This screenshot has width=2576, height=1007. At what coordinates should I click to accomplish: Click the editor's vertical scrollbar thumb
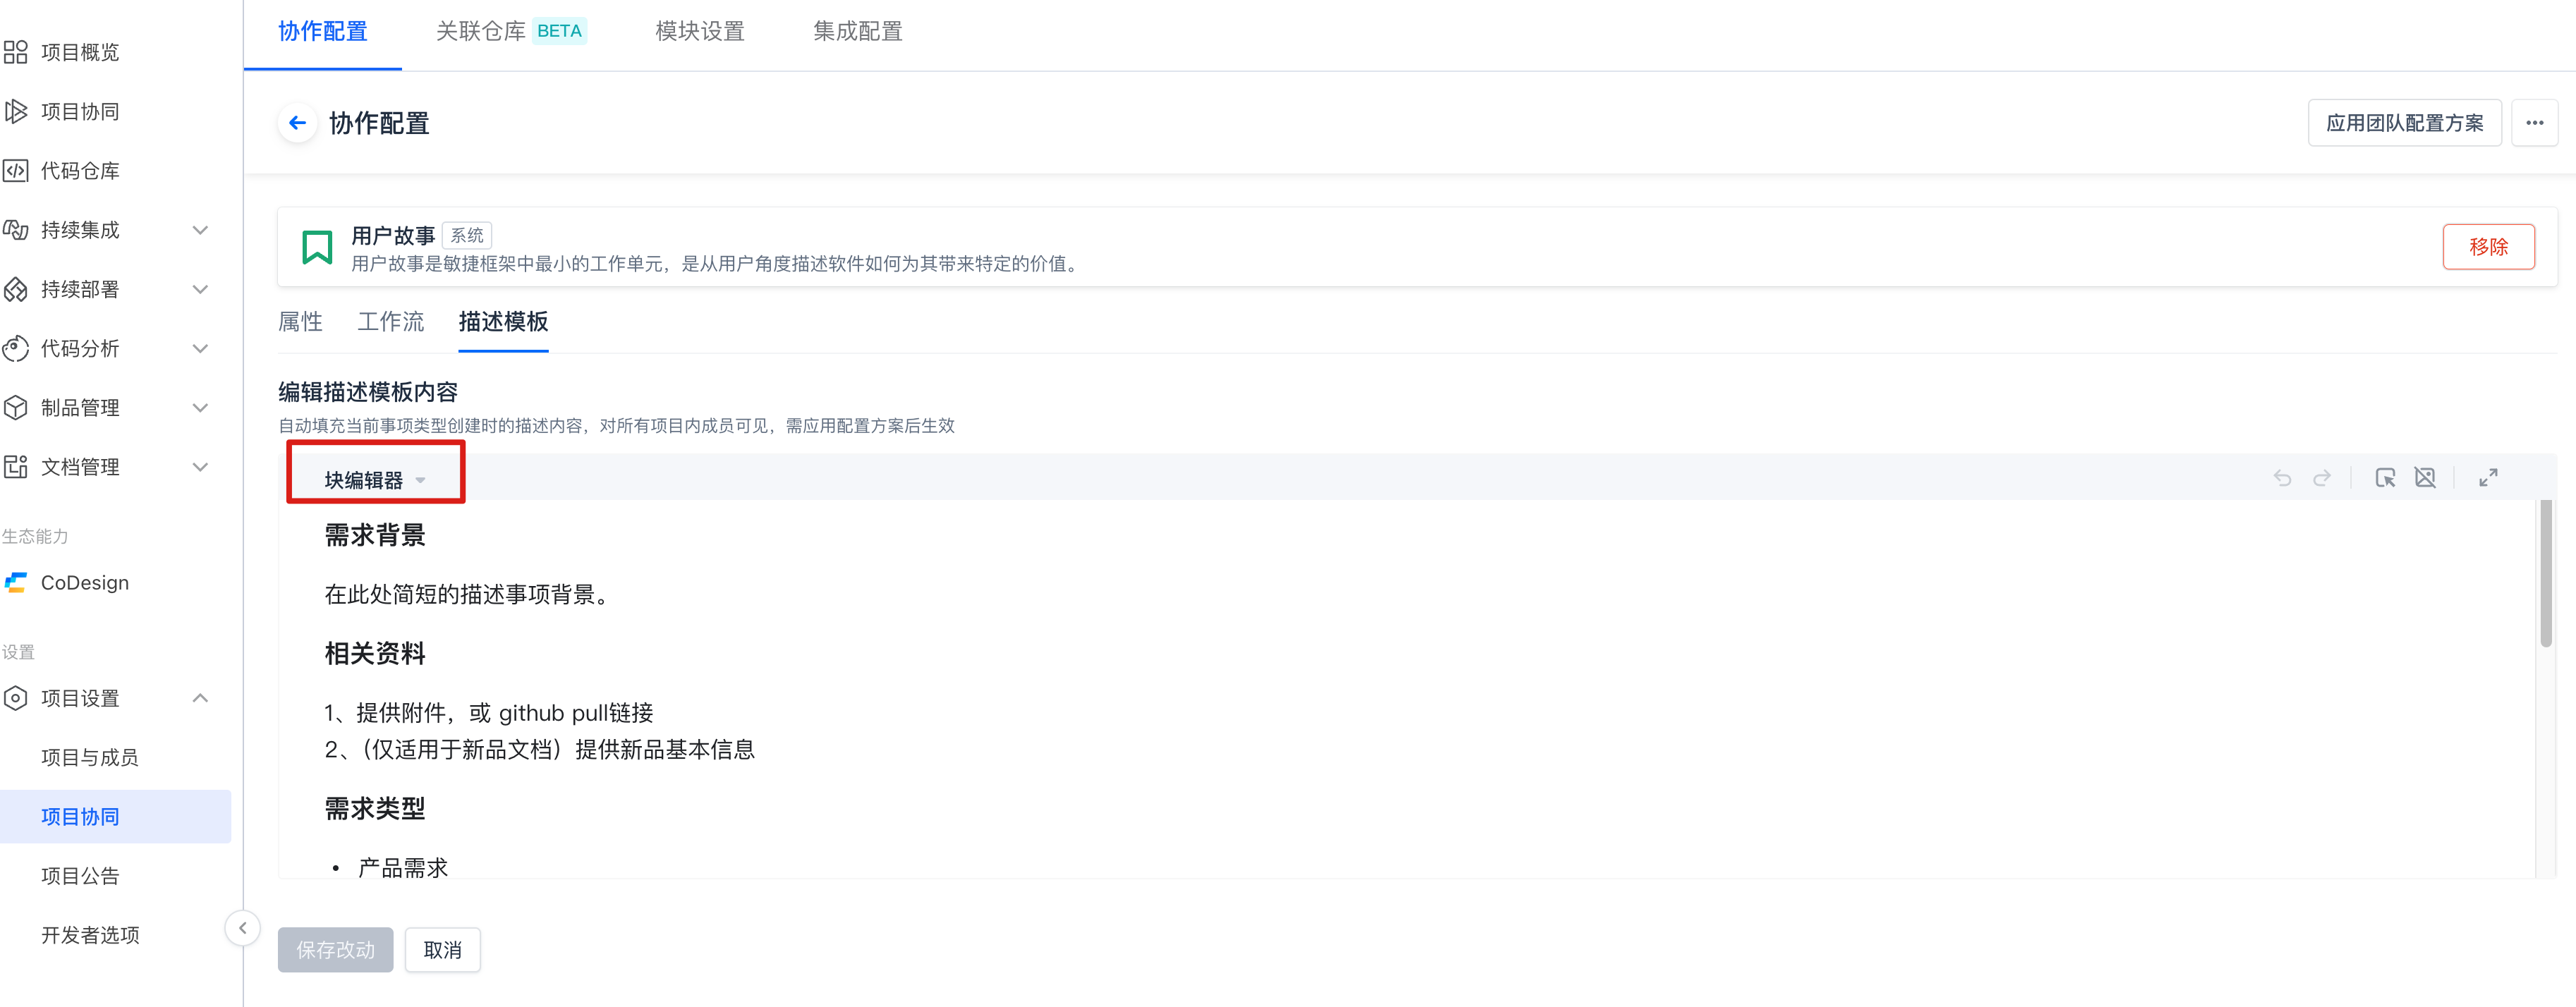tap(2545, 575)
